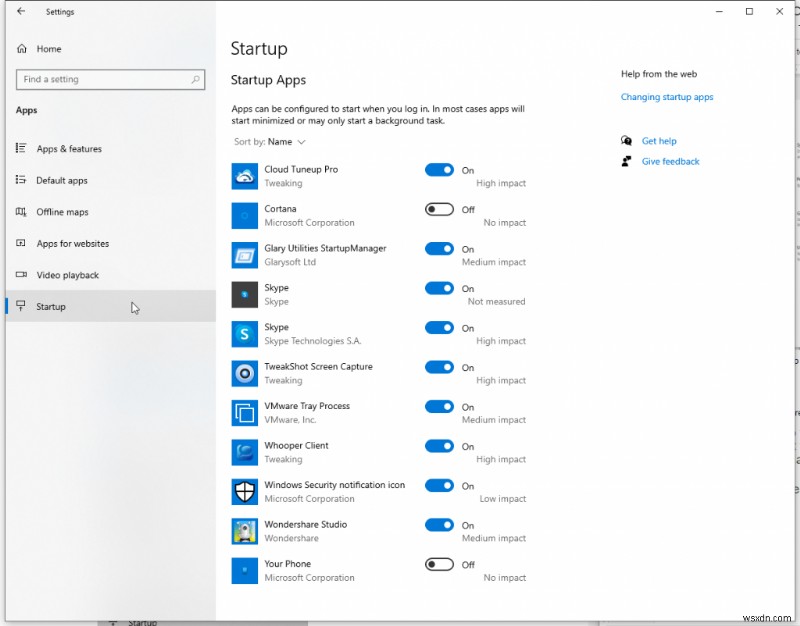Click the Windows Security shield icon

pos(243,491)
